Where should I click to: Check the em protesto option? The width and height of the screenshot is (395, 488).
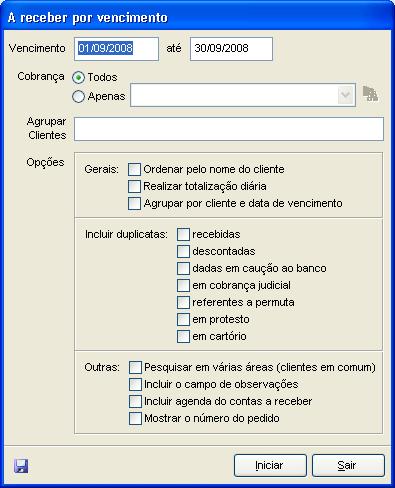(183, 319)
